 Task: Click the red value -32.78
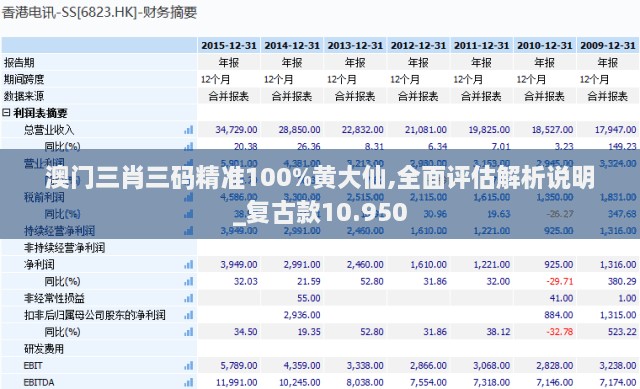(x=560, y=332)
